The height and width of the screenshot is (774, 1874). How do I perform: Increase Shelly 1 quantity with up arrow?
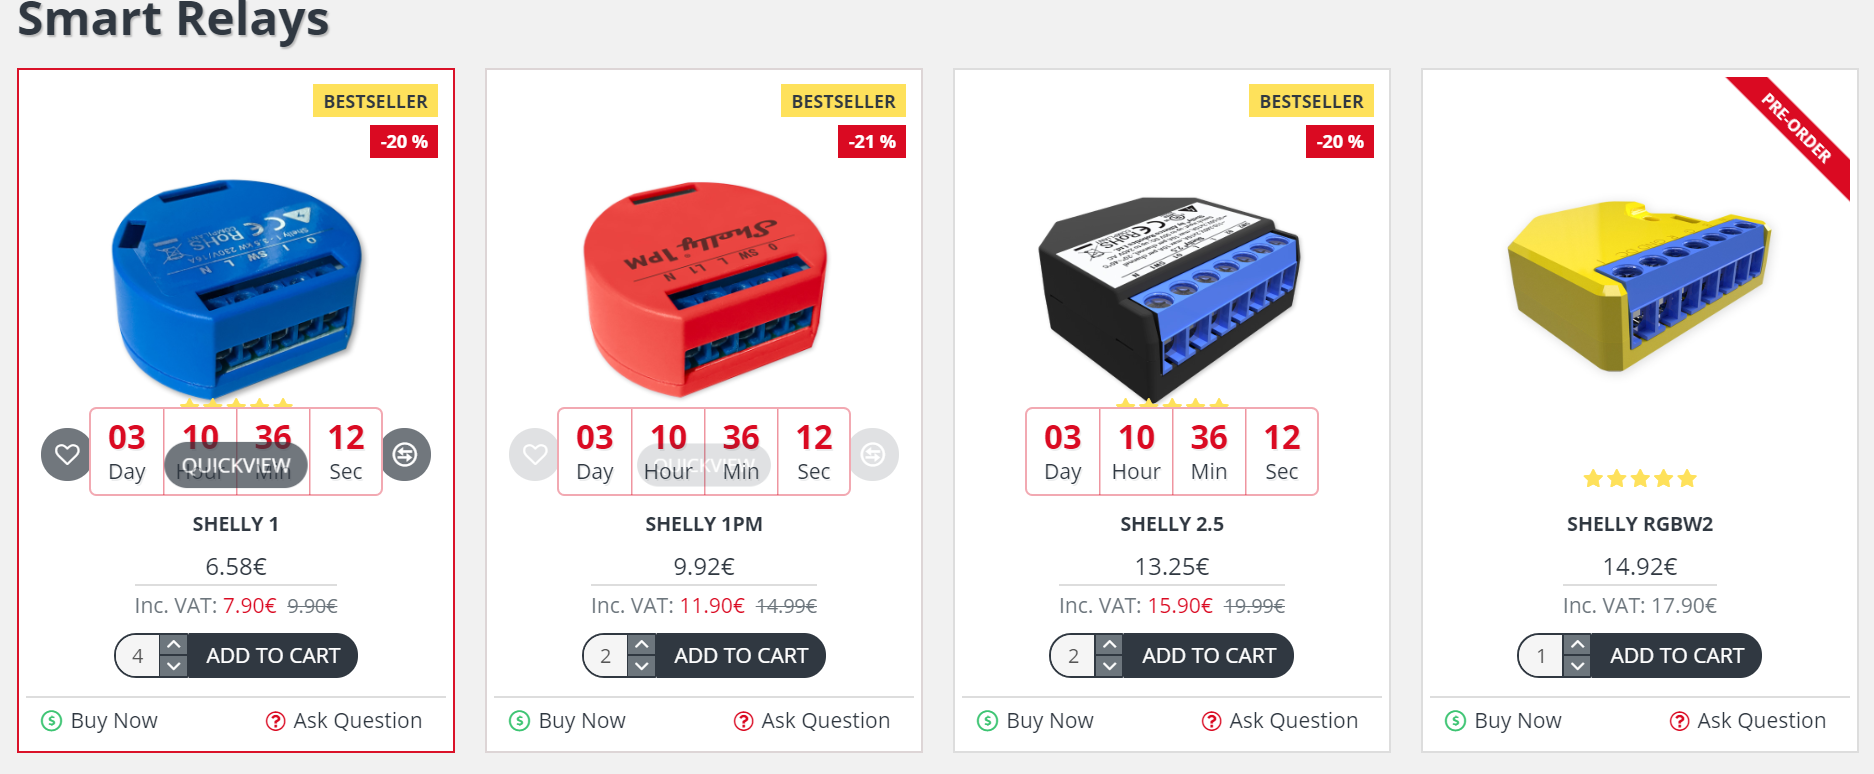[x=174, y=645]
